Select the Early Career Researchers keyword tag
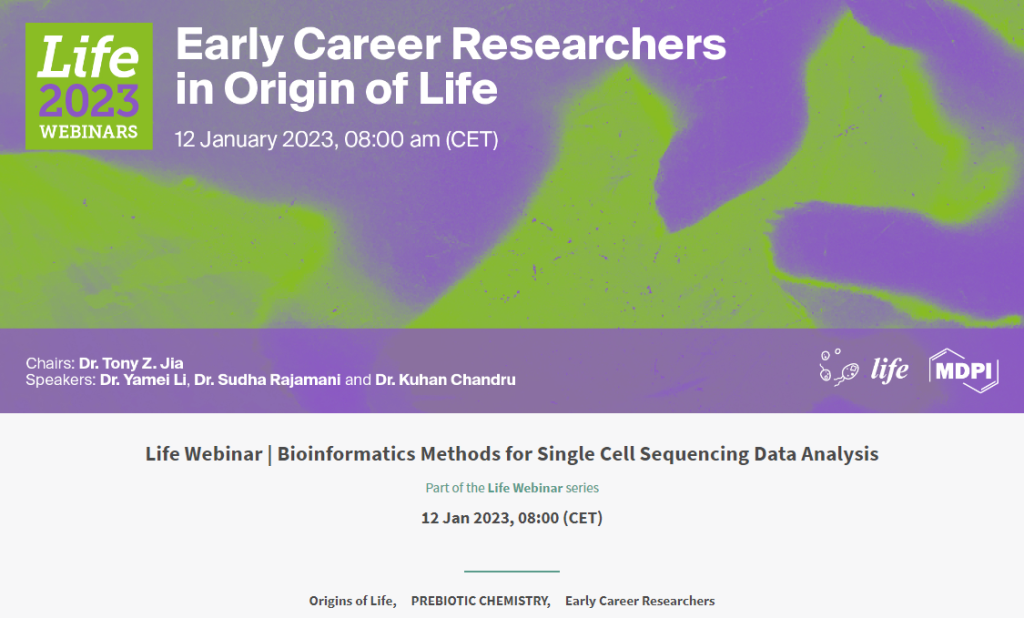The width and height of the screenshot is (1024, 618). (640, 601)
